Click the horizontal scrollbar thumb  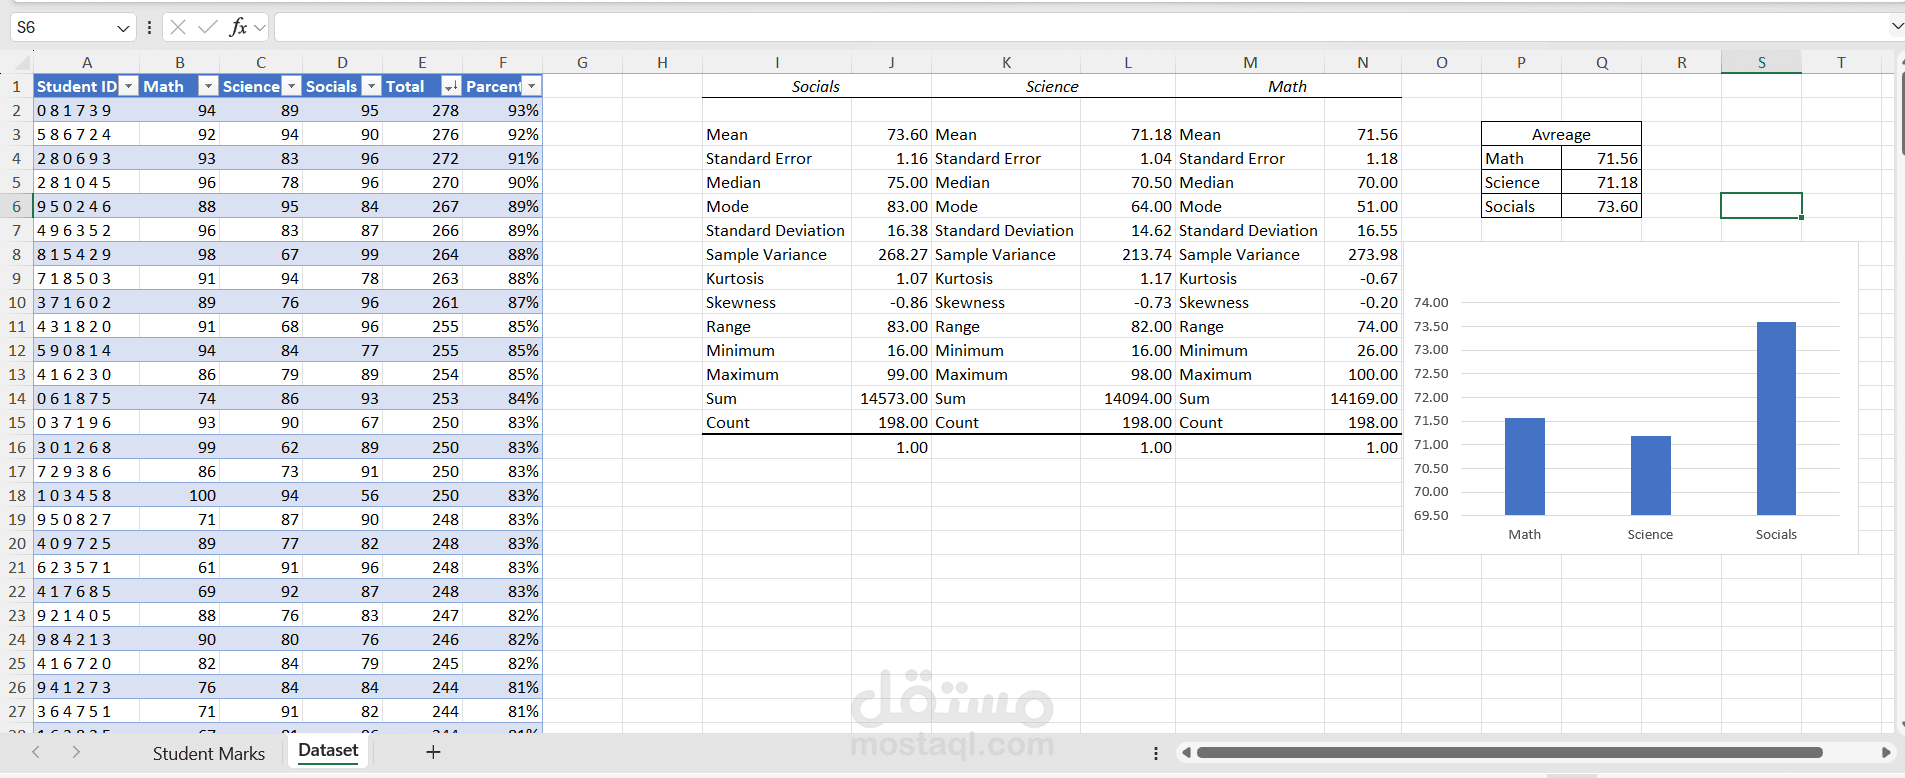(x=1510, y=753)
